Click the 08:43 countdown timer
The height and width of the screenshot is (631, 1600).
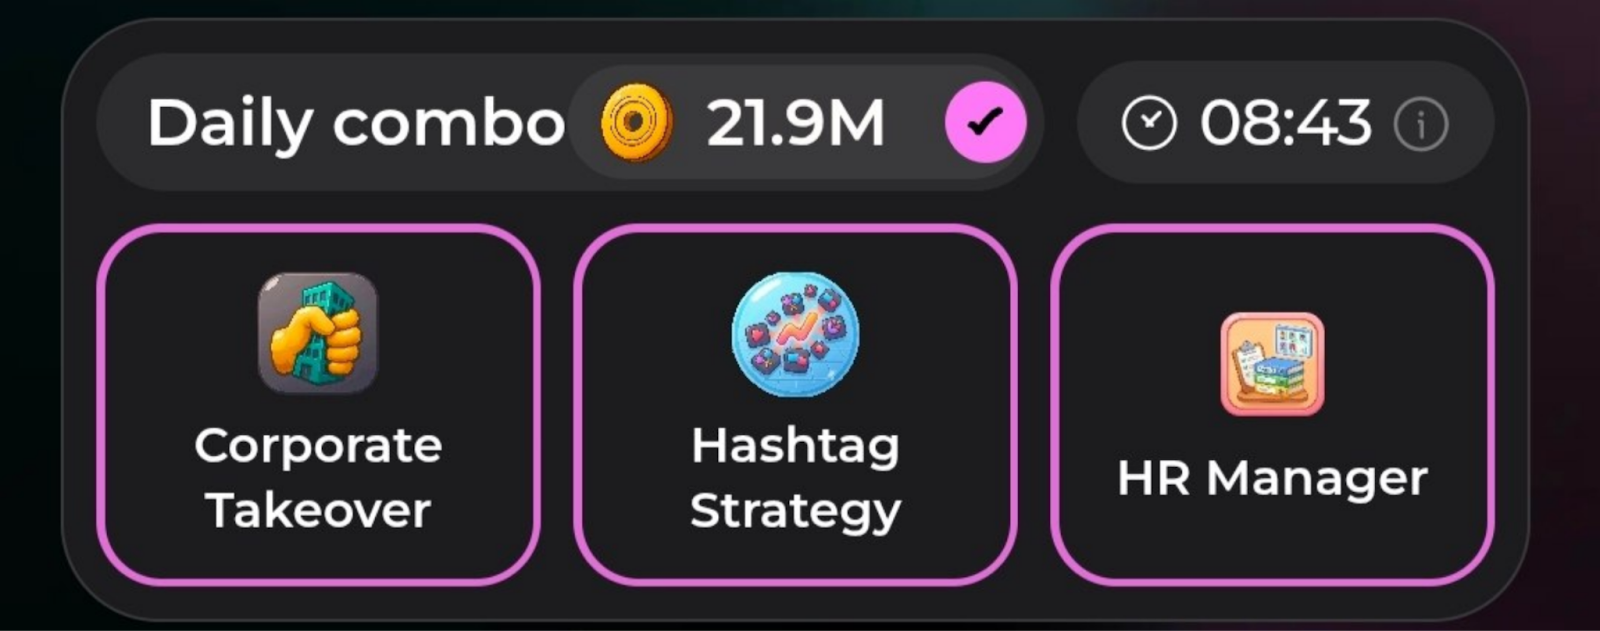1285,124
